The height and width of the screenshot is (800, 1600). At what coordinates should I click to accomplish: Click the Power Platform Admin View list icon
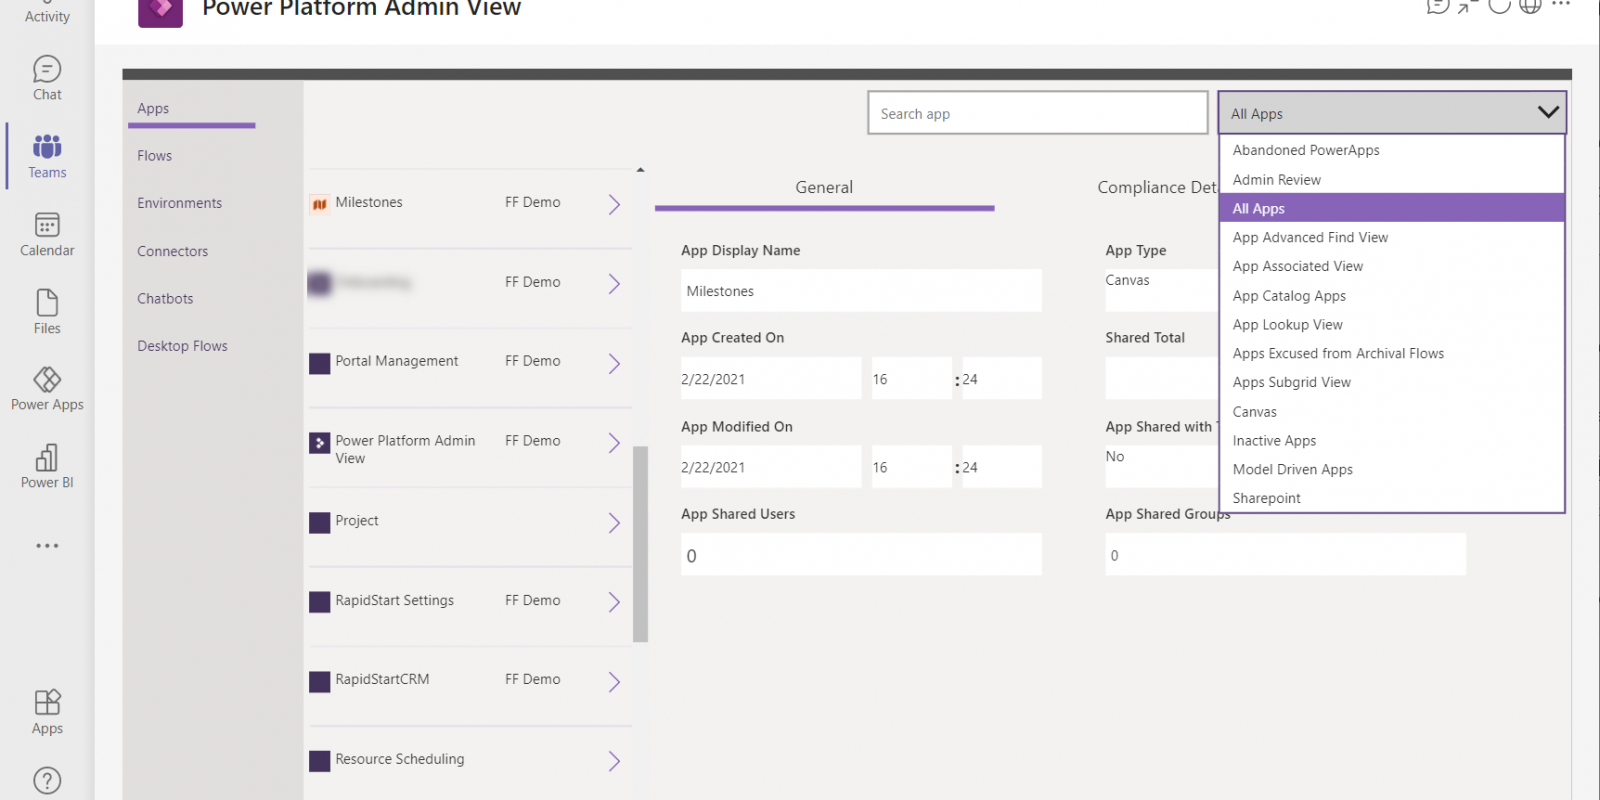click(x=320, y=443)
